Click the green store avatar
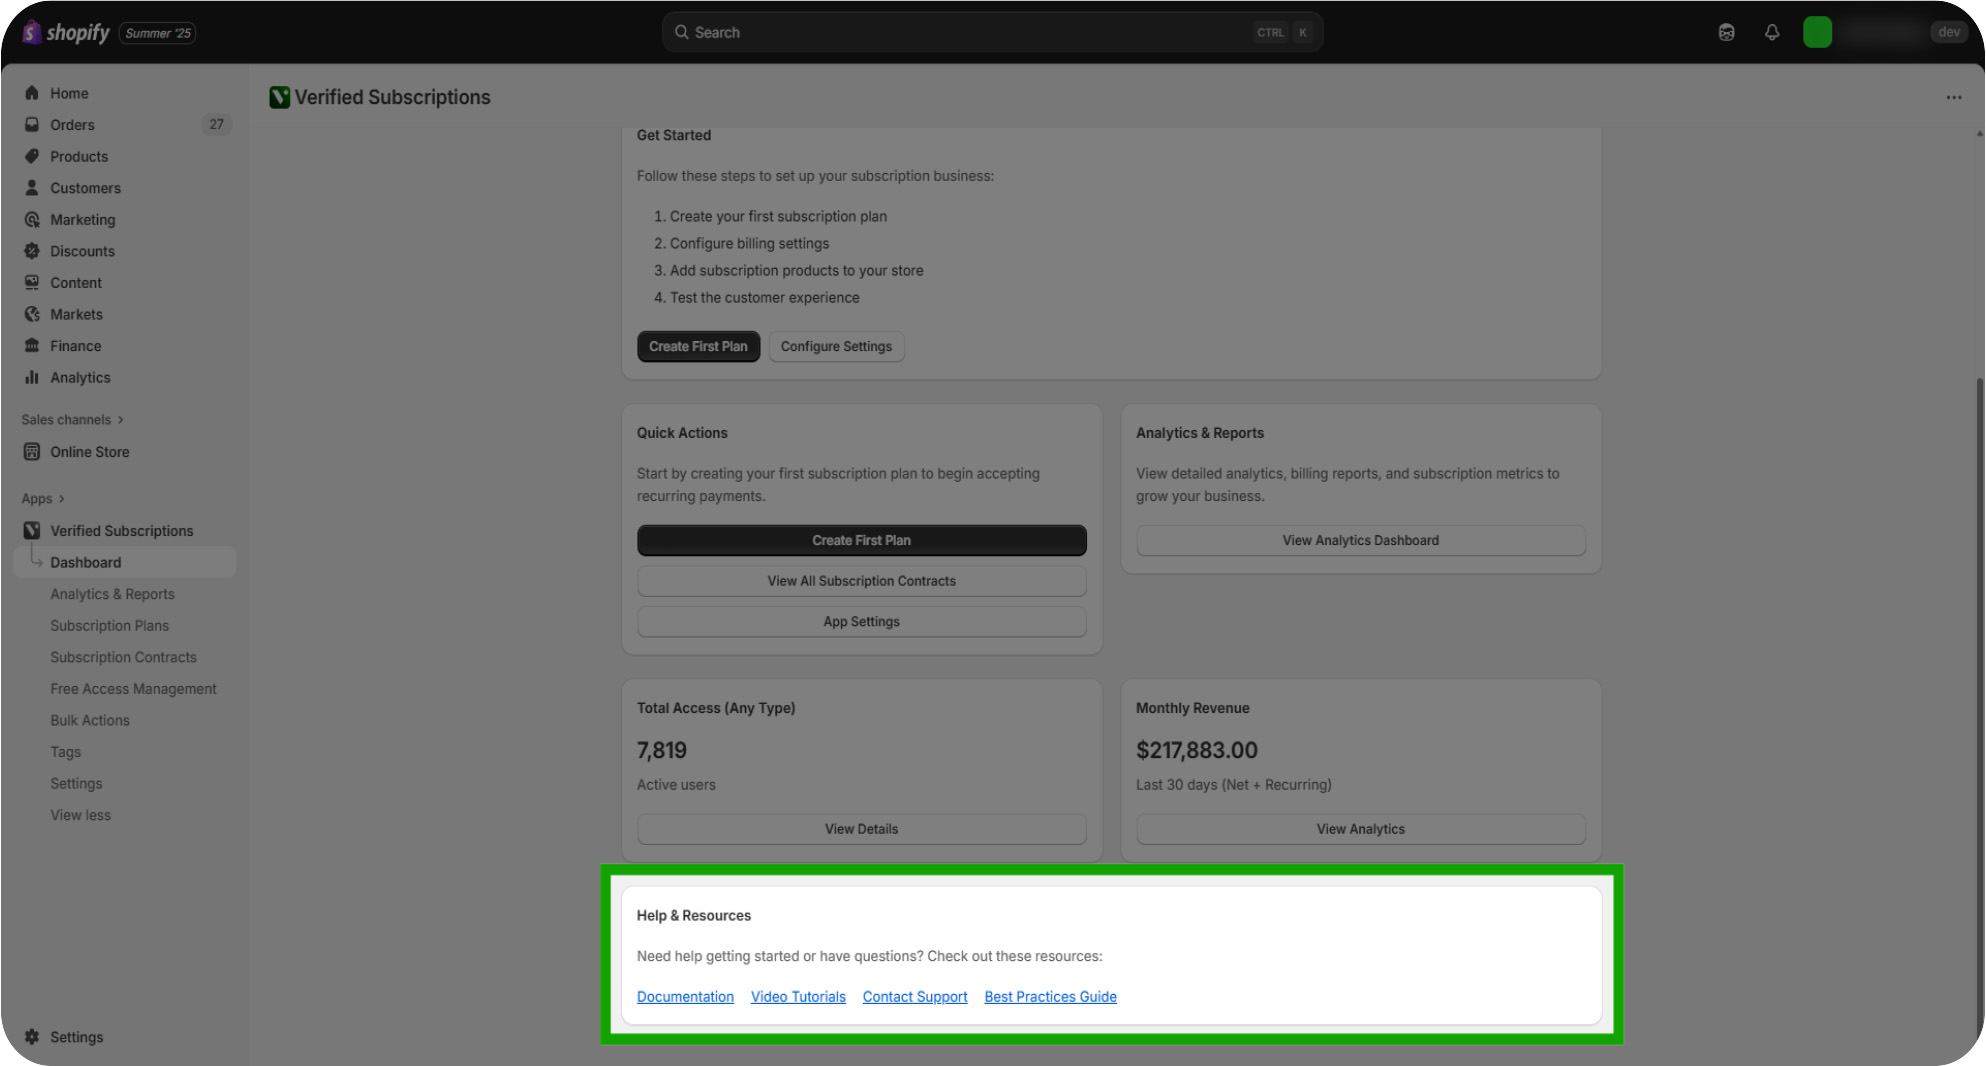The image size is (1986, 1066). click(1817, 32)
